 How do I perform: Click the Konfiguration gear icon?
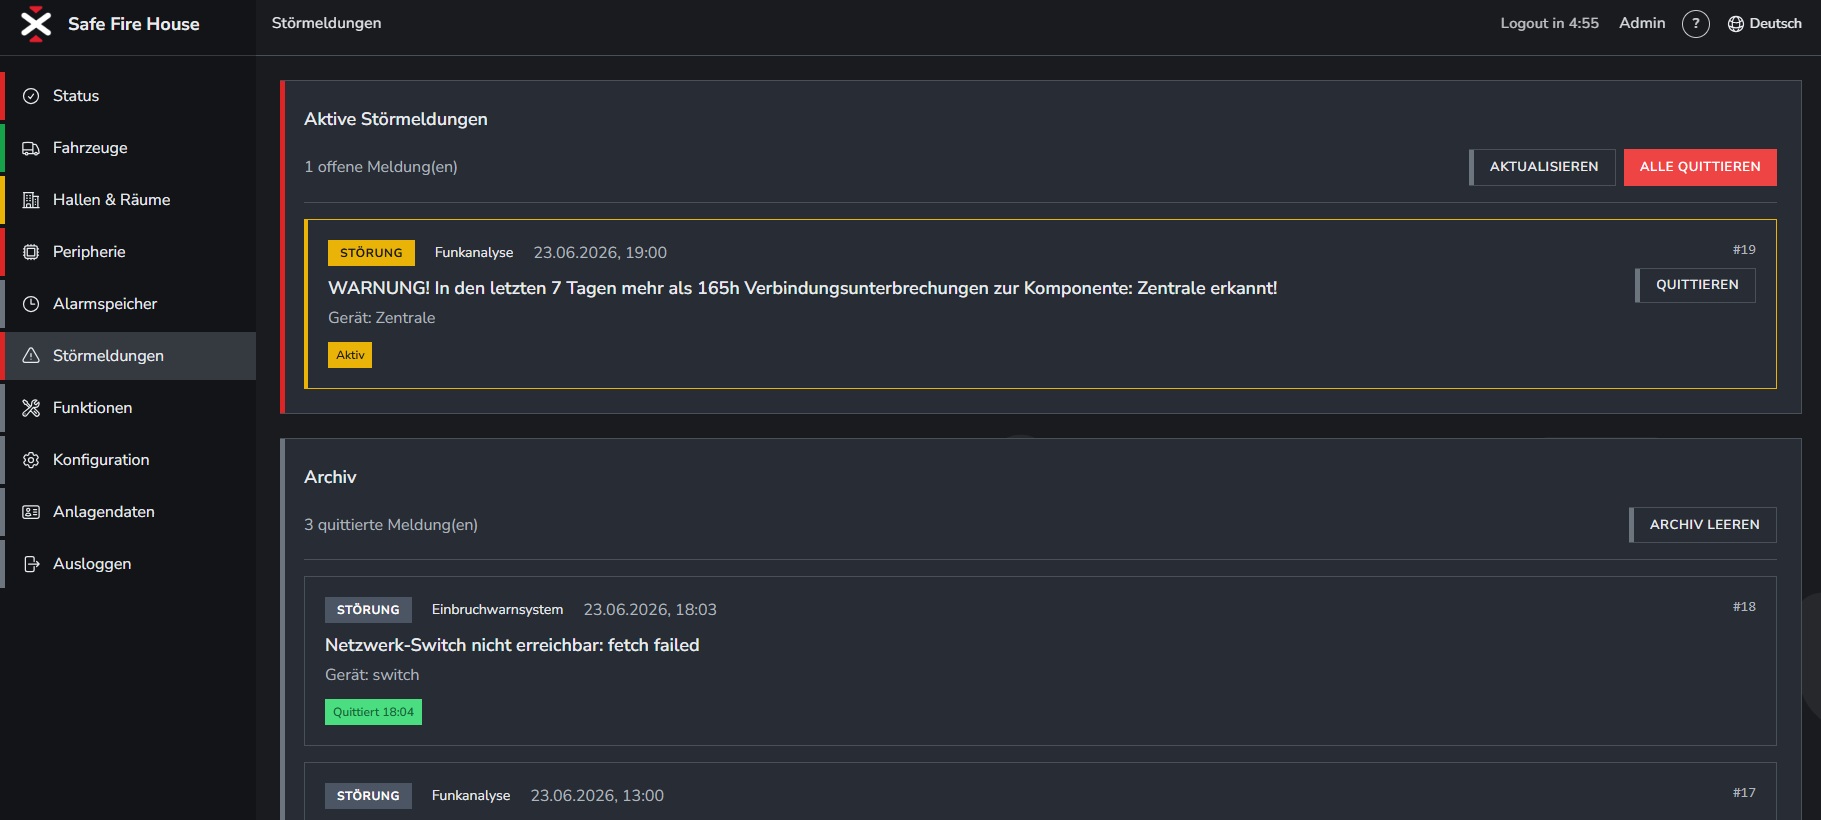31,460
